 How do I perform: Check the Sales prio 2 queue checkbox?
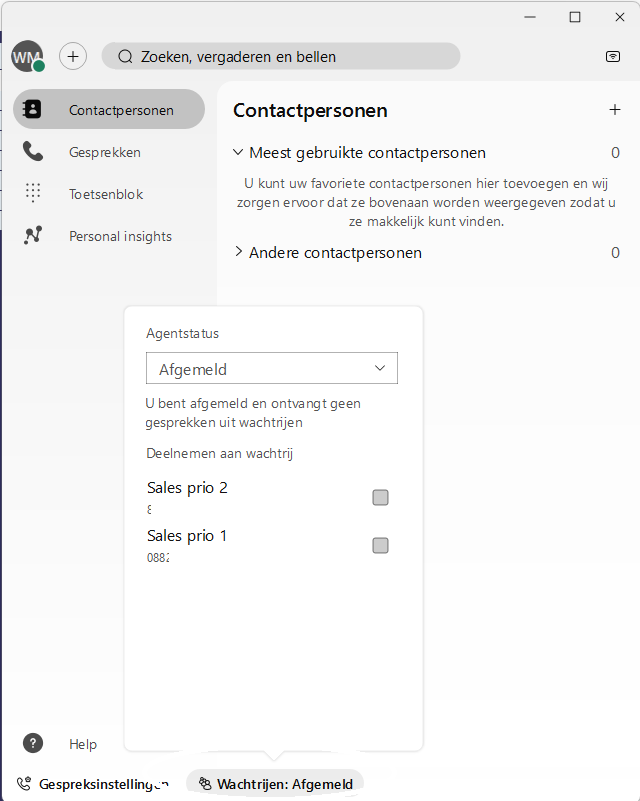(x=381, y=497)
